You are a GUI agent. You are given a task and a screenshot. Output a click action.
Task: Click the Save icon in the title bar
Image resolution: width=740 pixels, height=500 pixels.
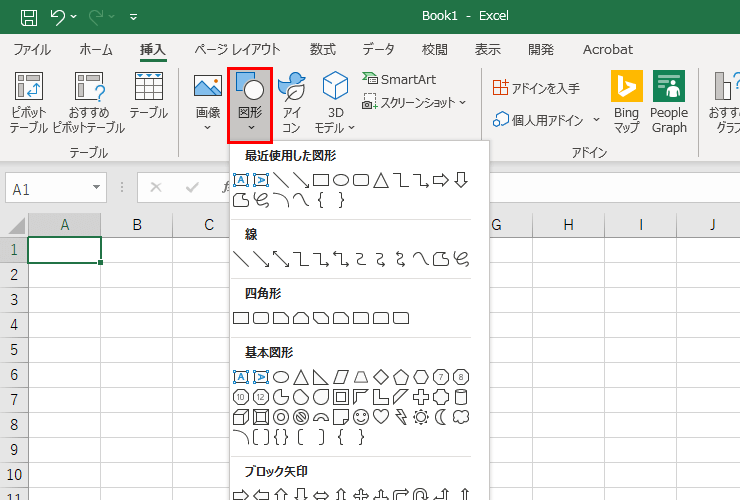29,17
